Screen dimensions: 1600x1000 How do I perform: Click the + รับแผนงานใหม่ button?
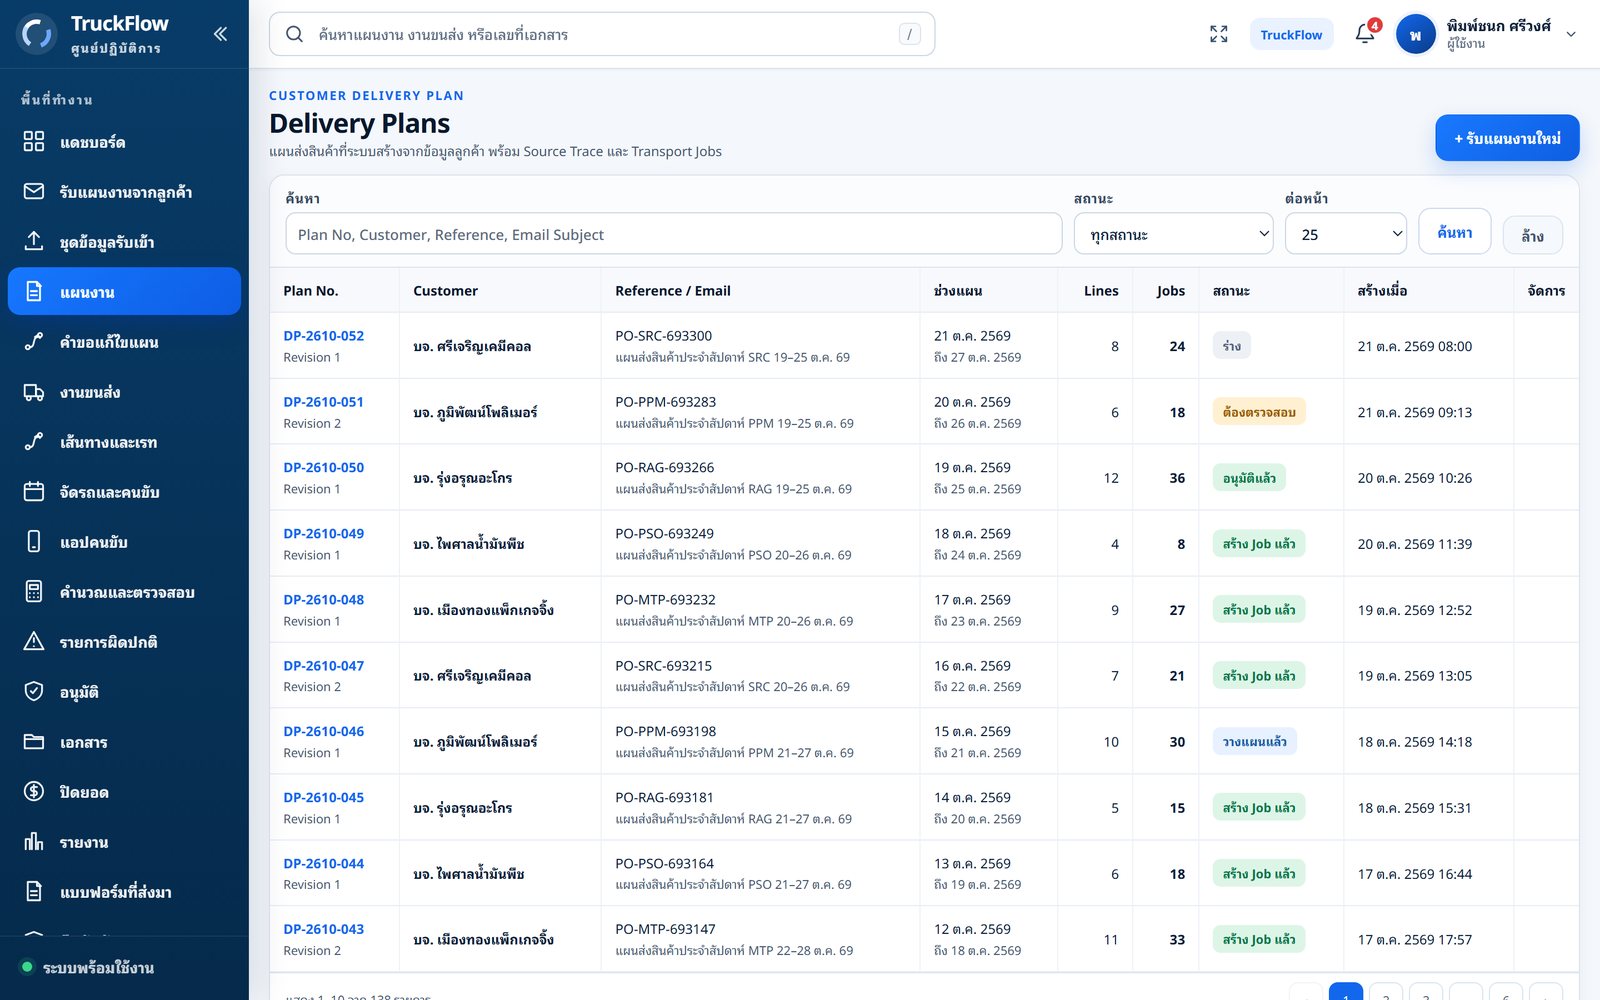click(1507, 138)
